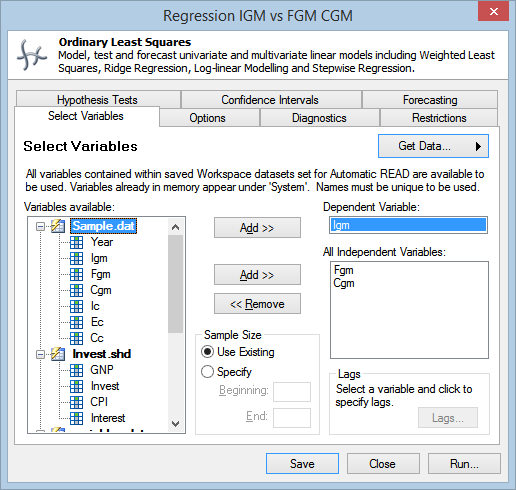Select Cgm in All Independent Variables list

pos(344,283)
